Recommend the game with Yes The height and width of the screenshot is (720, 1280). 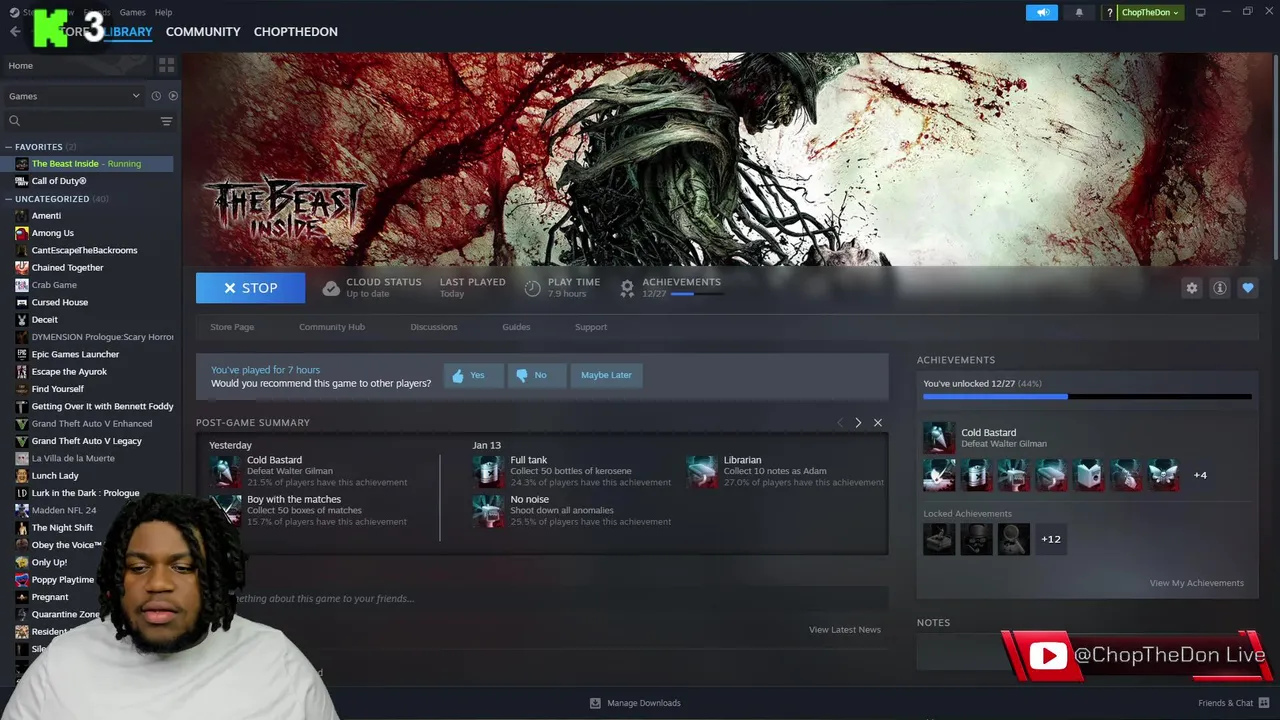[x=473, y=375]
